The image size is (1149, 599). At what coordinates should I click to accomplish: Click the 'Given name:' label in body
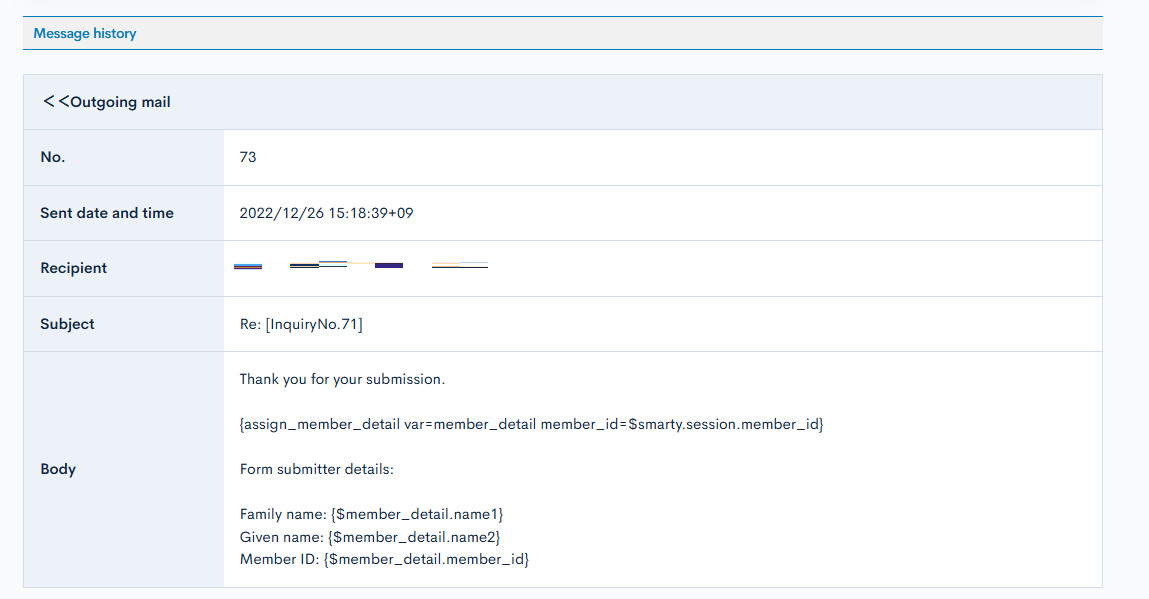(282, 537)
